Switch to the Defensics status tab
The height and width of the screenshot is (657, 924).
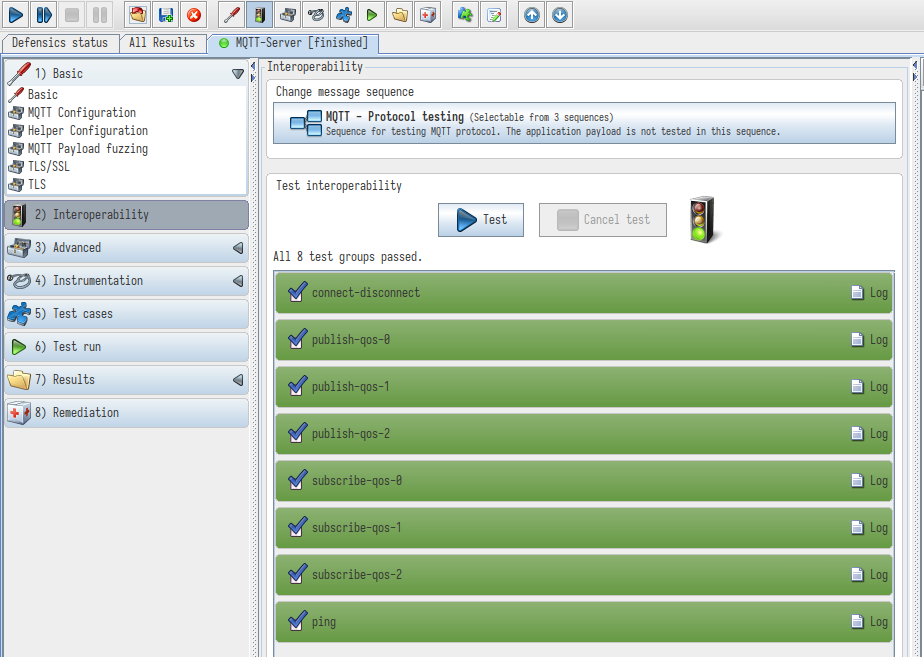[60, 43]
